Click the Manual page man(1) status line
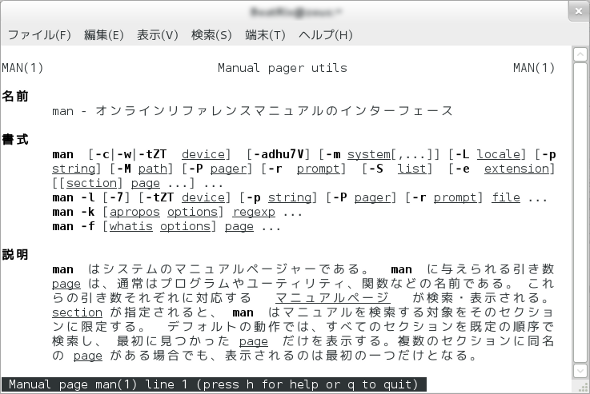This screenshot has height=394, width=590. [x=214, y=385]
